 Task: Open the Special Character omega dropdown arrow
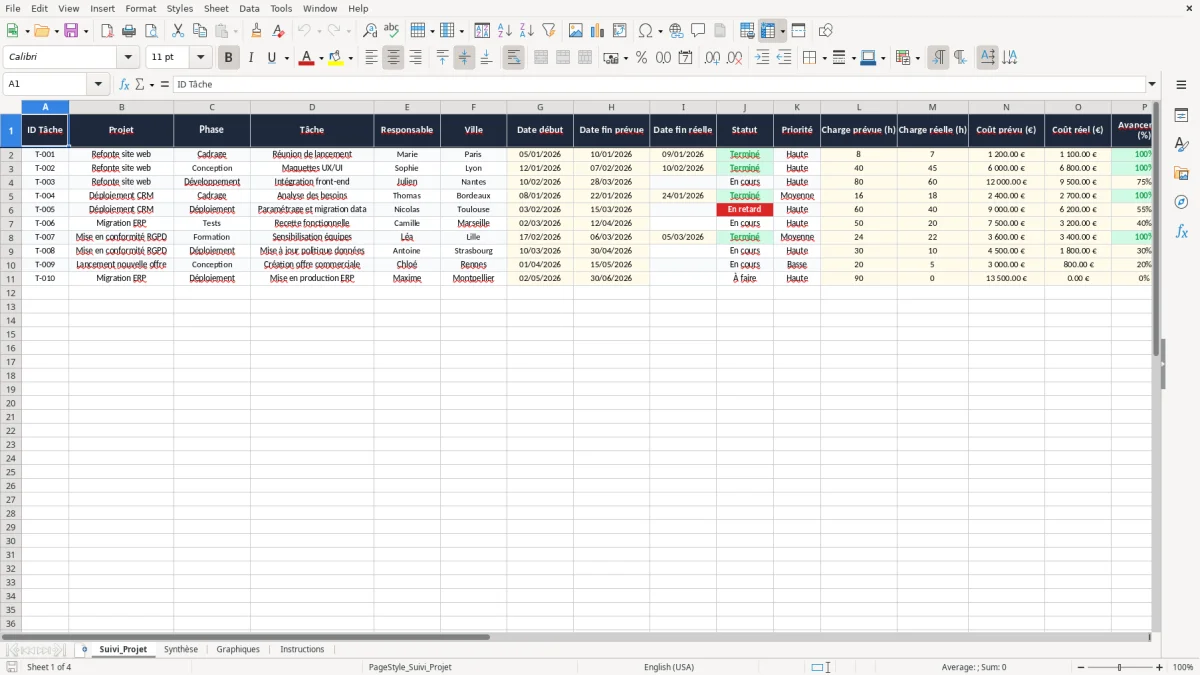coord(660,31)
